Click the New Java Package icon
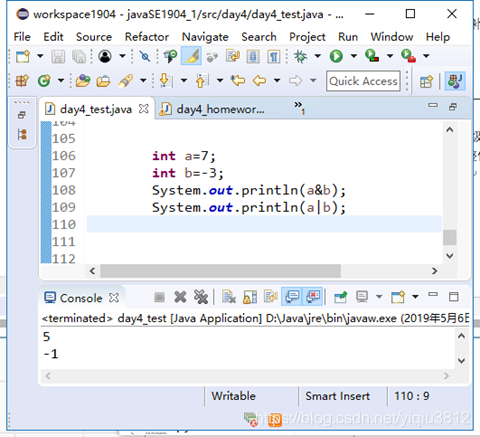This screenshot has width=480, height=437. click(22, 81)
